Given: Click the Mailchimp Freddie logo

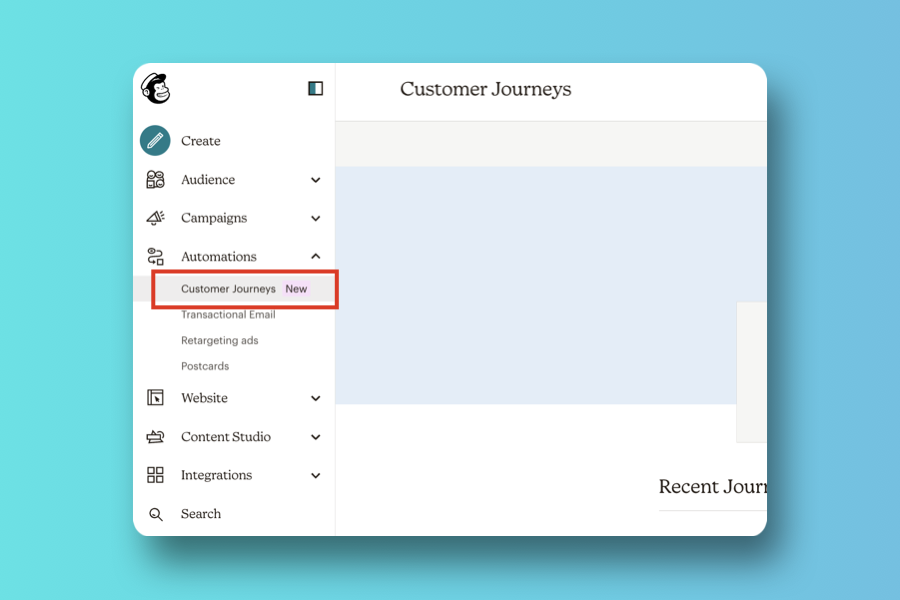Looking at the screenshot, I should point(156,88).
